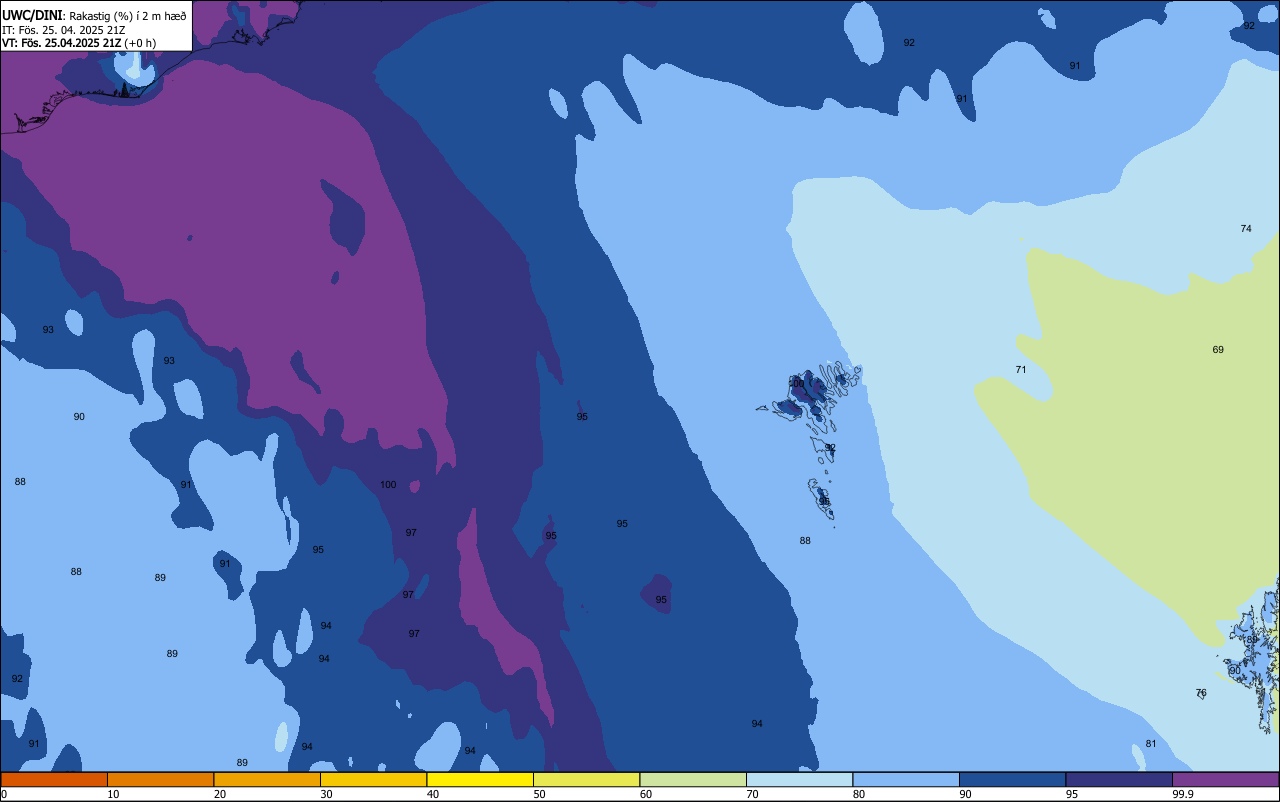The width and height of the screenshot is (1280, 802).
Task: Click the map value 69 in green area
Action: click(1218, 350)
